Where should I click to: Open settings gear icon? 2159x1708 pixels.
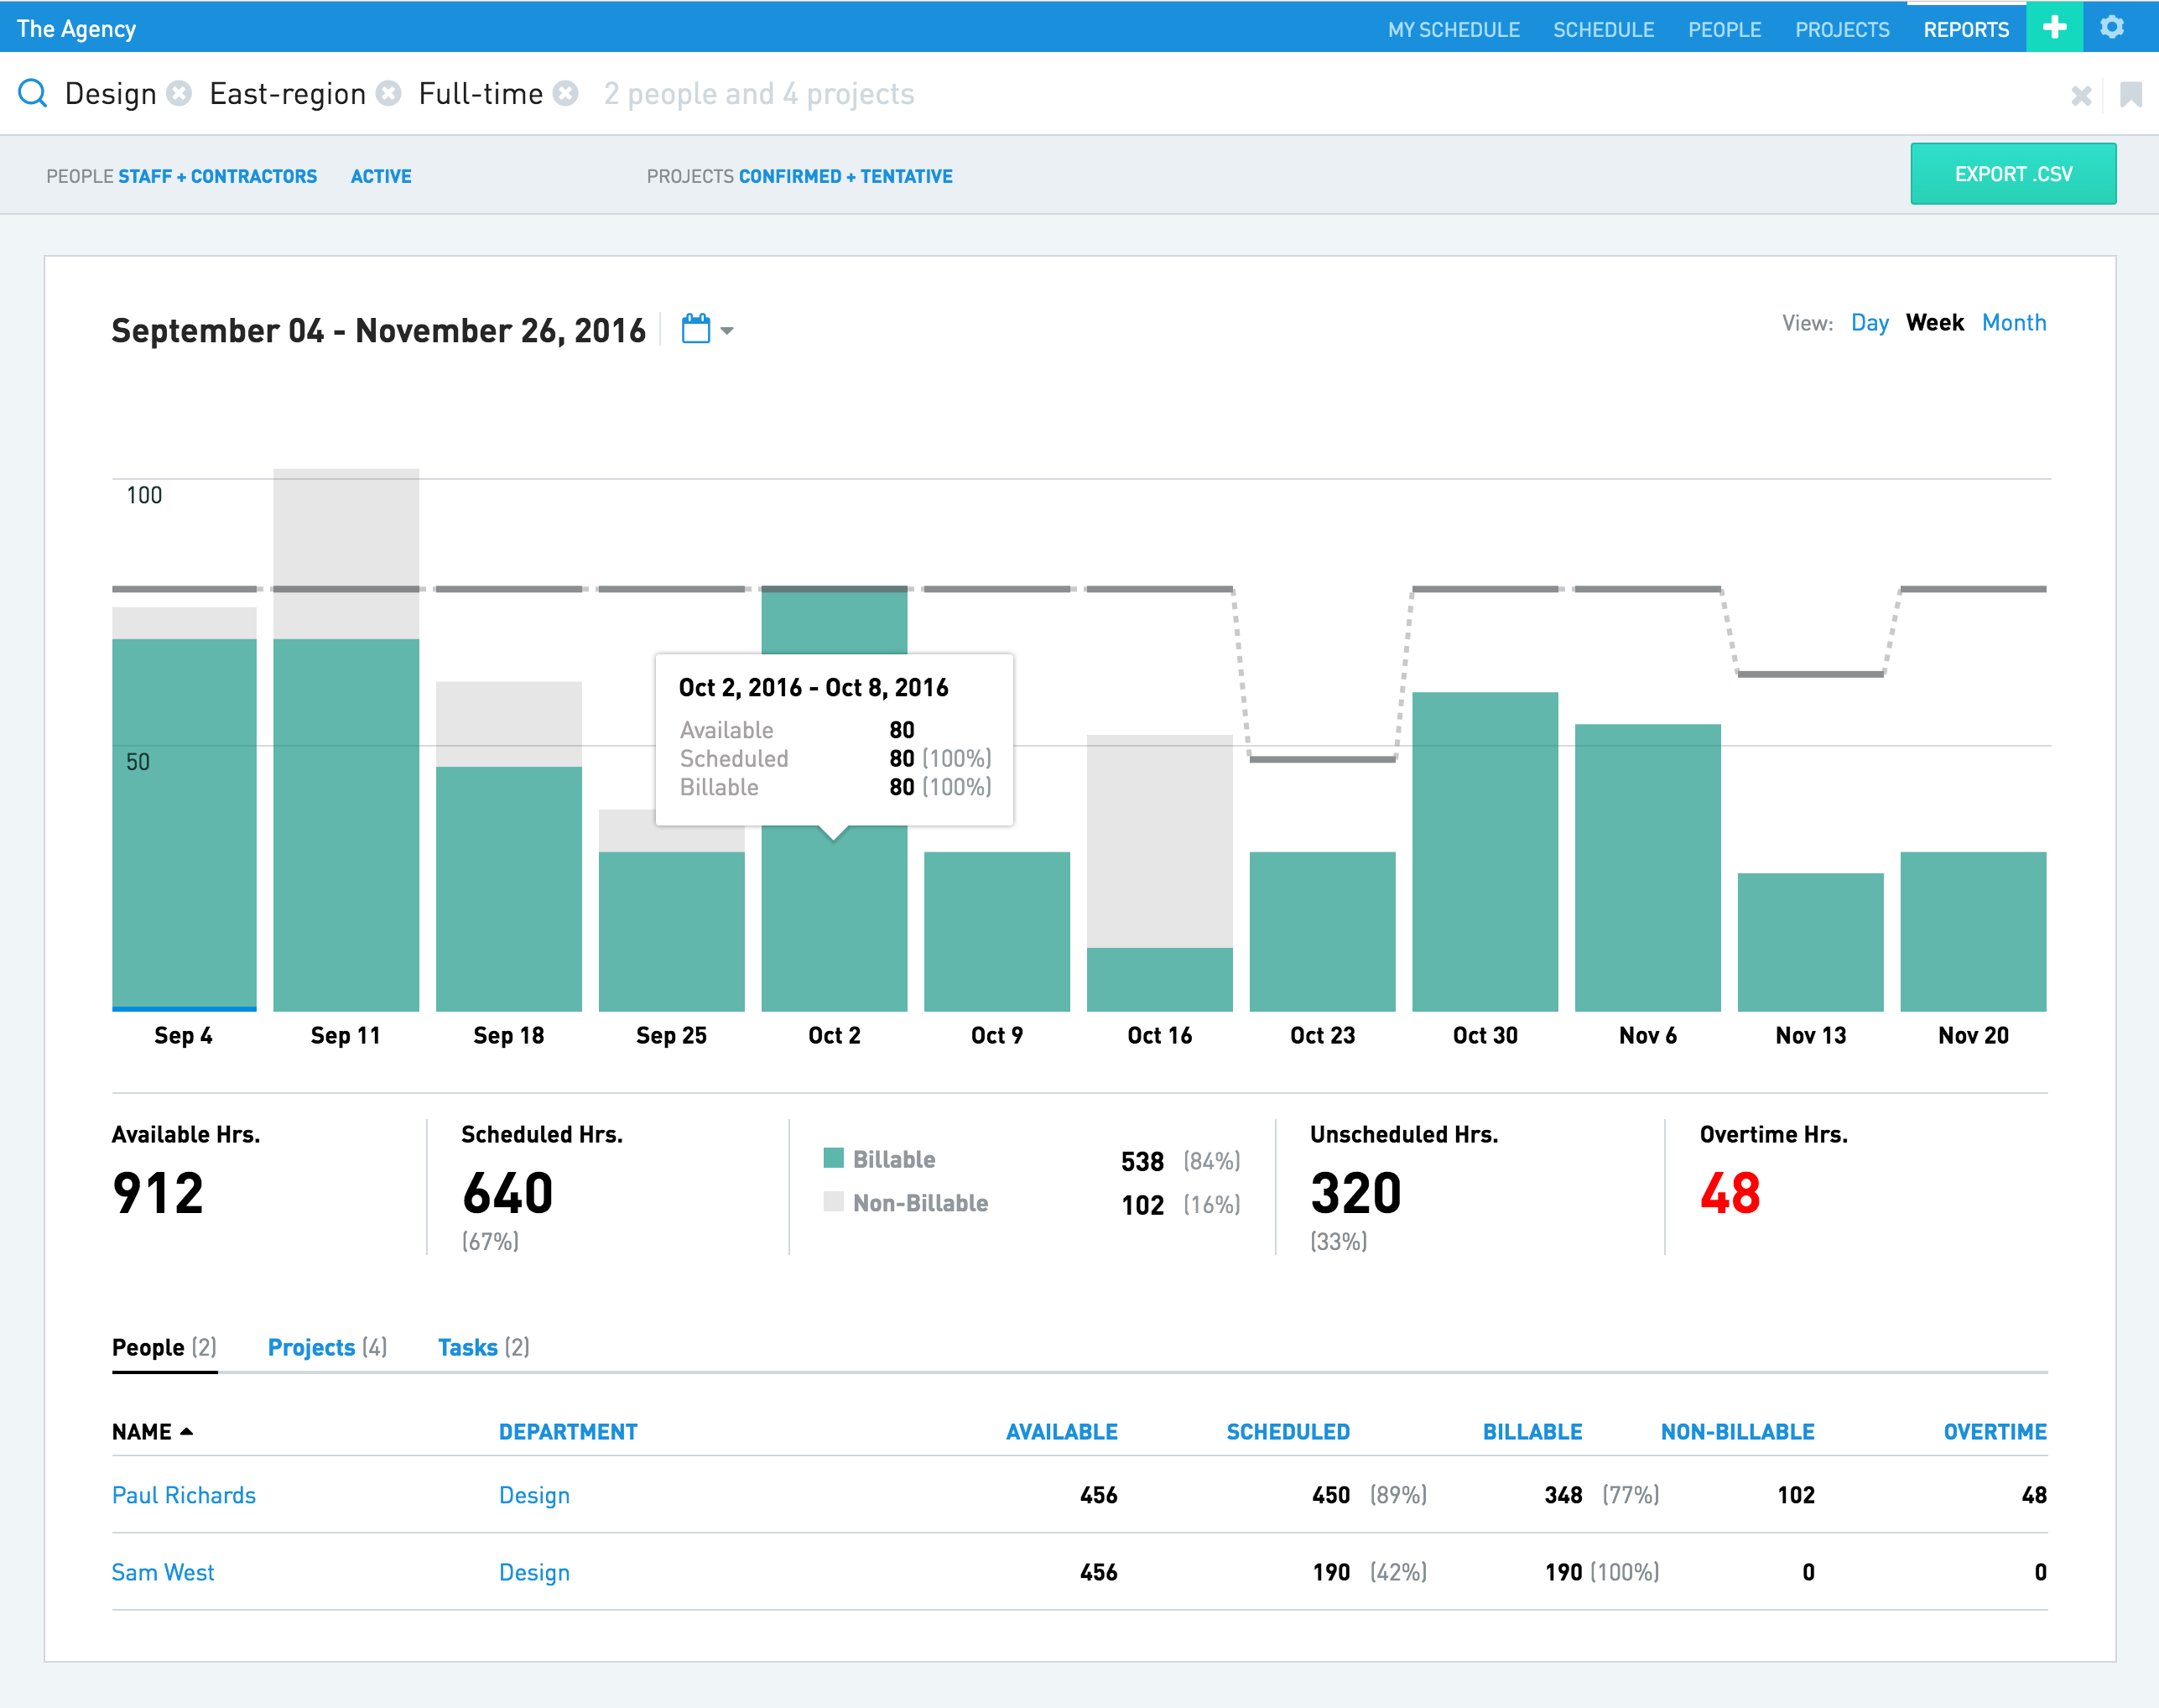[2112, 27]
